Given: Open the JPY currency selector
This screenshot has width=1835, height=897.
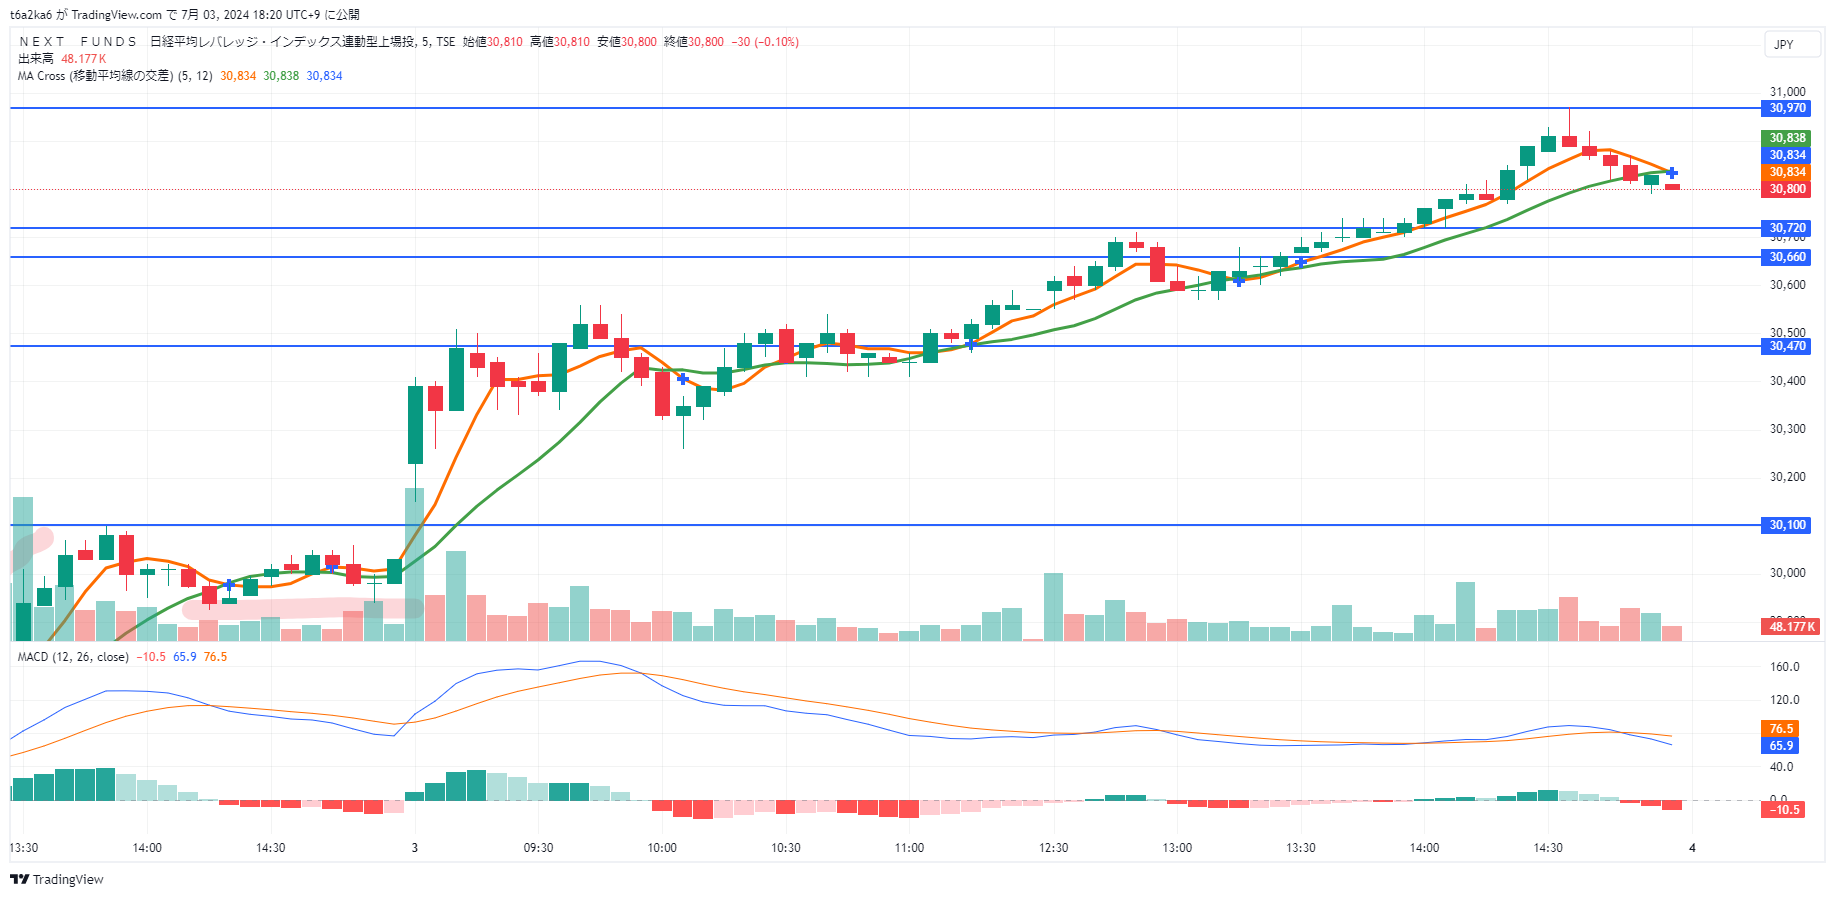Looking at the screenshot, I should coord(1784,44).
